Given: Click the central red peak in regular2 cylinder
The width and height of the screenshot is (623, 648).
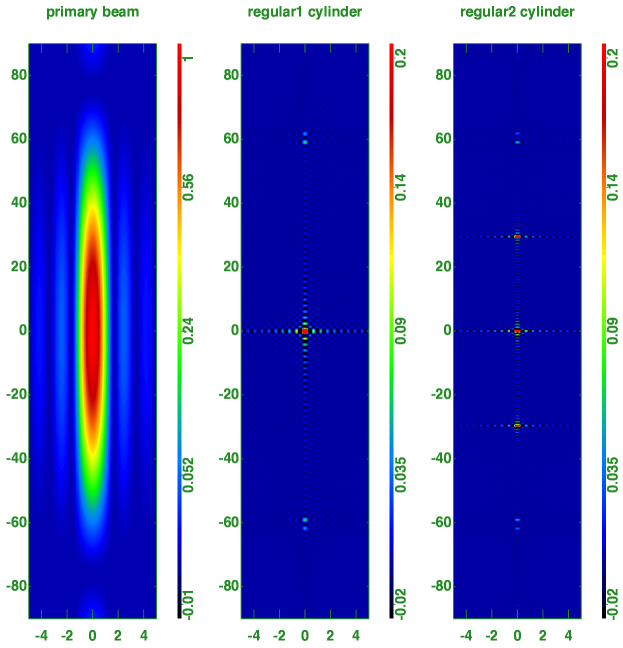Looking at the screenshot, I should pyautogui.click(x=517, y=331).
